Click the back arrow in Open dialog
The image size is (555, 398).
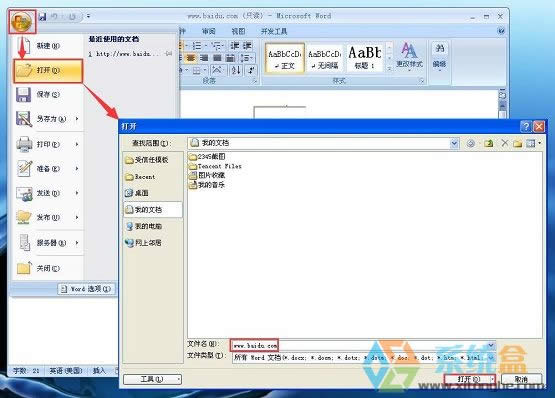470,143
